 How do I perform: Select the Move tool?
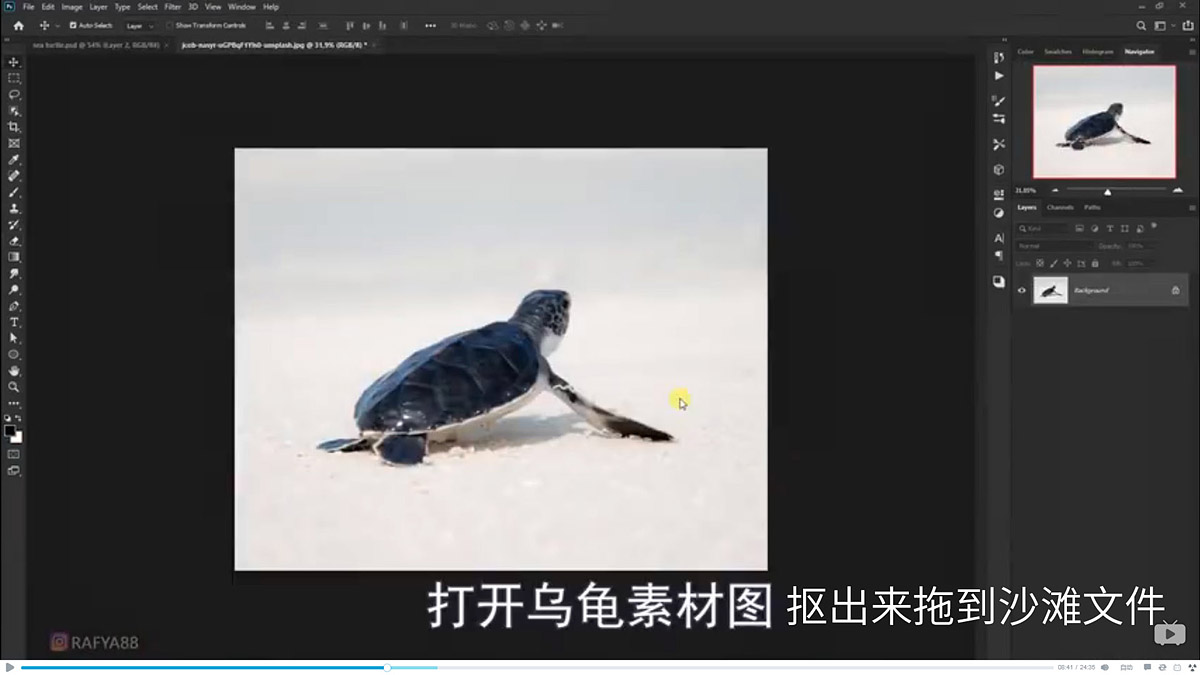(x=14, y=61)
